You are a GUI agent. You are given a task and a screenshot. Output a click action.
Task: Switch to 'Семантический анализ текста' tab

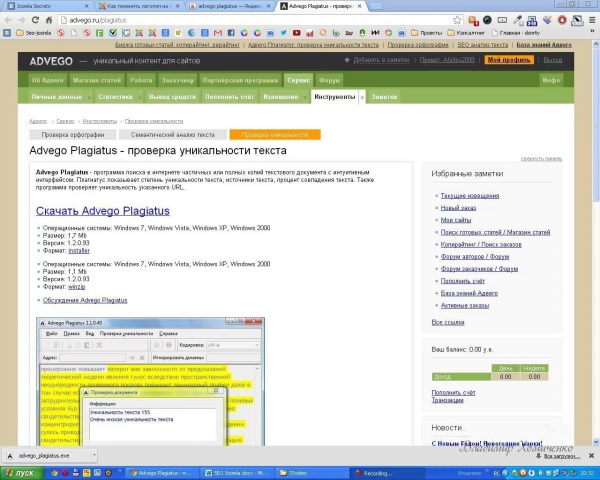click(172, 134)
